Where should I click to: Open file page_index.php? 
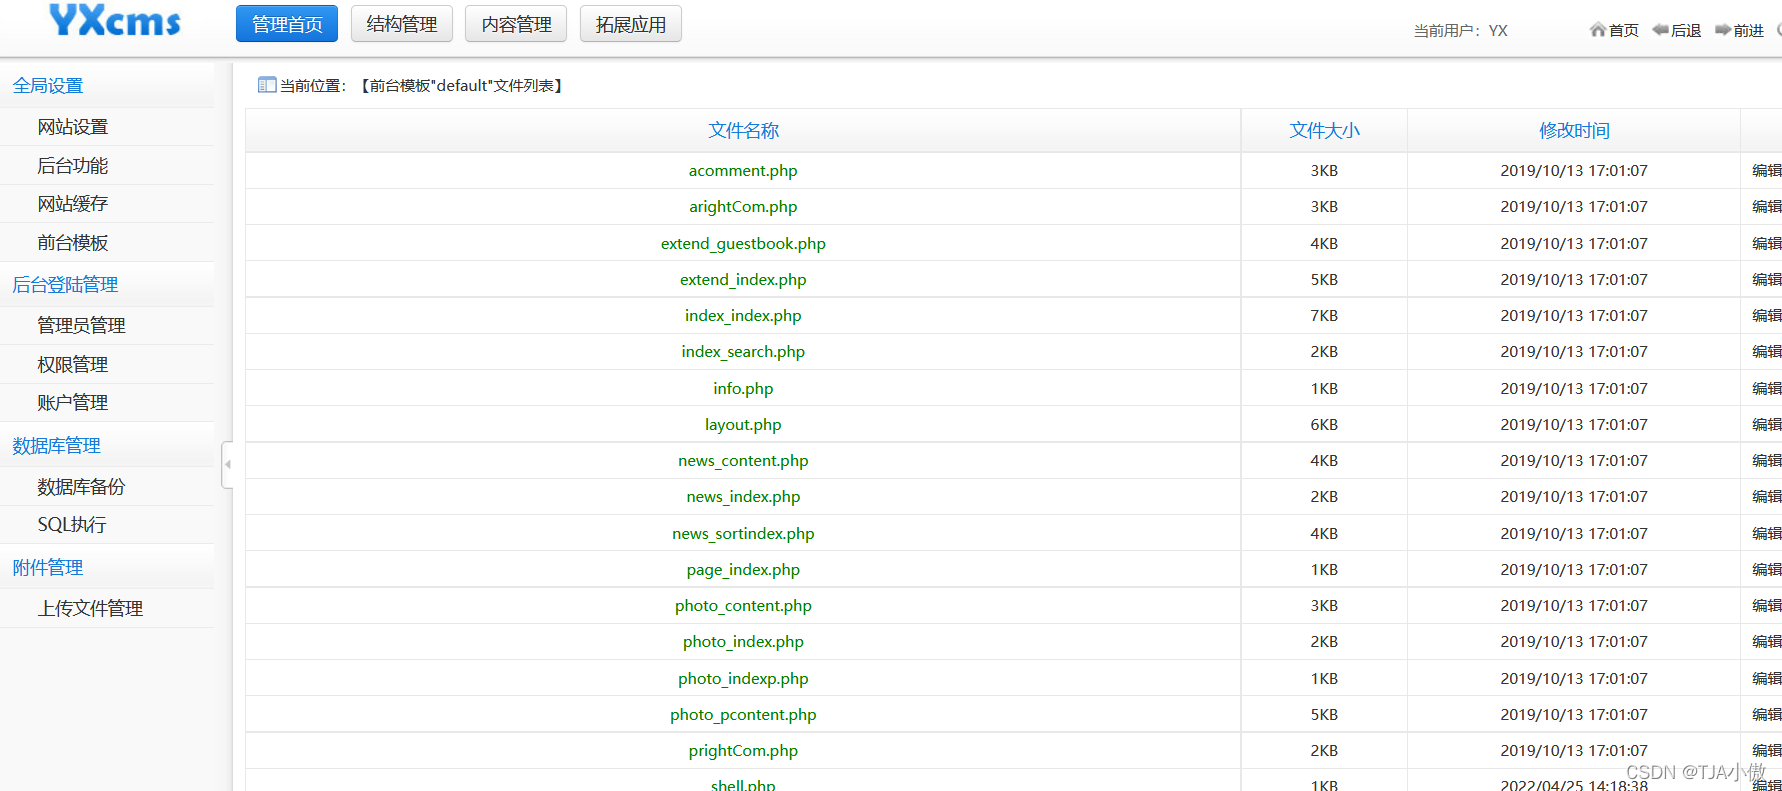pyautogui.click(x=743, y=570)
